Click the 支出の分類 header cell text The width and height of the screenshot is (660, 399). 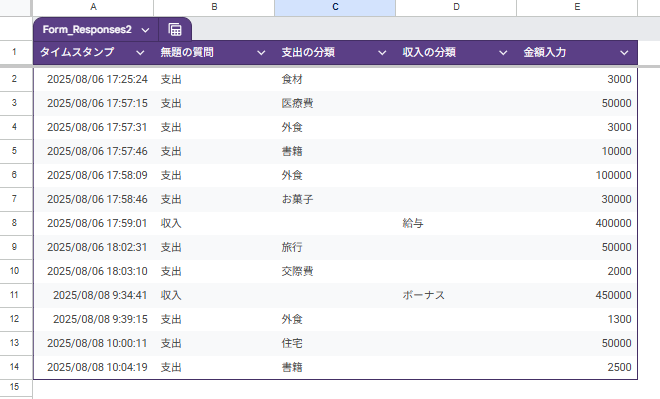point(308,52)
